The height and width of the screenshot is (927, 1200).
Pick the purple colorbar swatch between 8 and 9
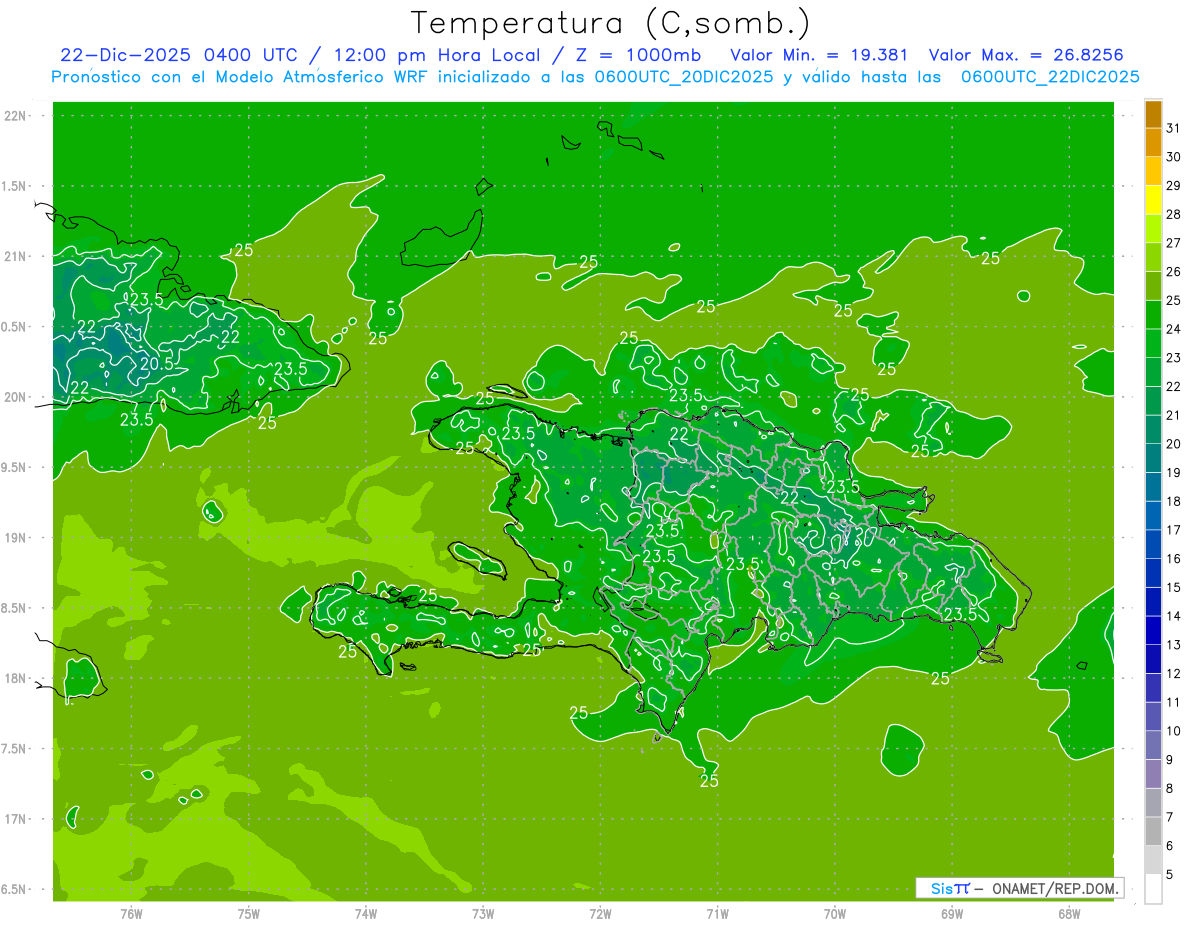point(1153,774)
